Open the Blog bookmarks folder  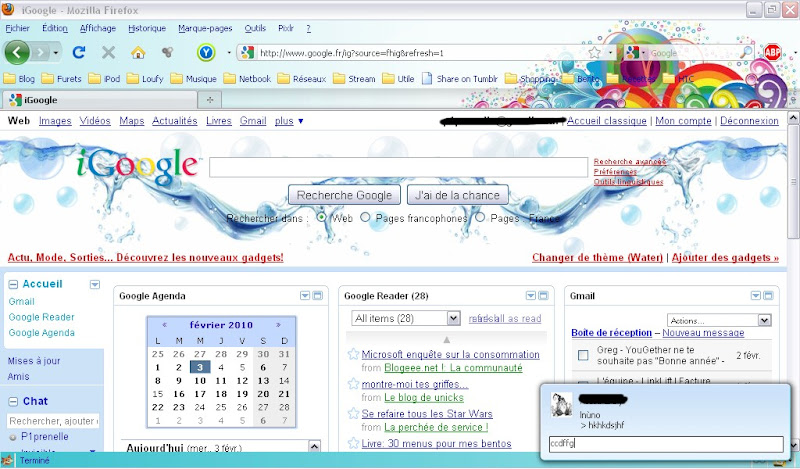coord(19,79)
